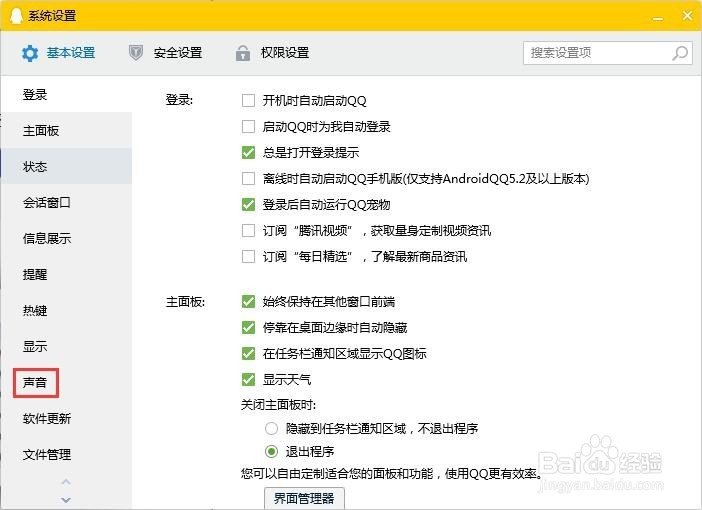Enable 启动QQ时为我自动登录 checkbox
Viewport: 702px width, 510px height.
click(248, 126)
